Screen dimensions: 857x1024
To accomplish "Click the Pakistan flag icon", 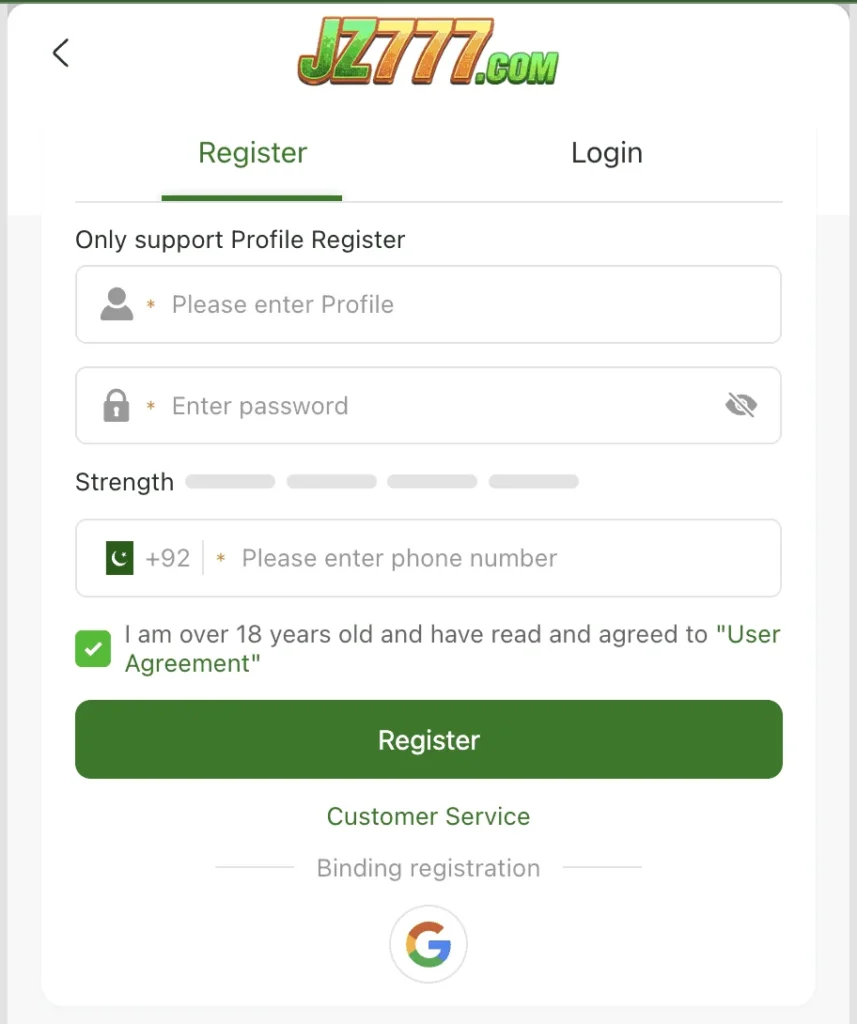I will click(x=120, y=558).
